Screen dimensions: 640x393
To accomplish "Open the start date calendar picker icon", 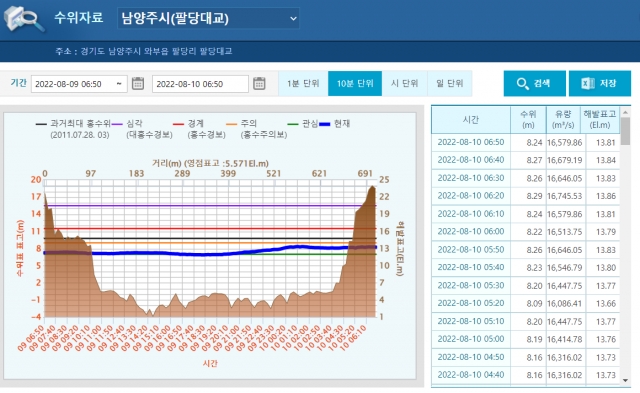I will click(x=138, y=84).
